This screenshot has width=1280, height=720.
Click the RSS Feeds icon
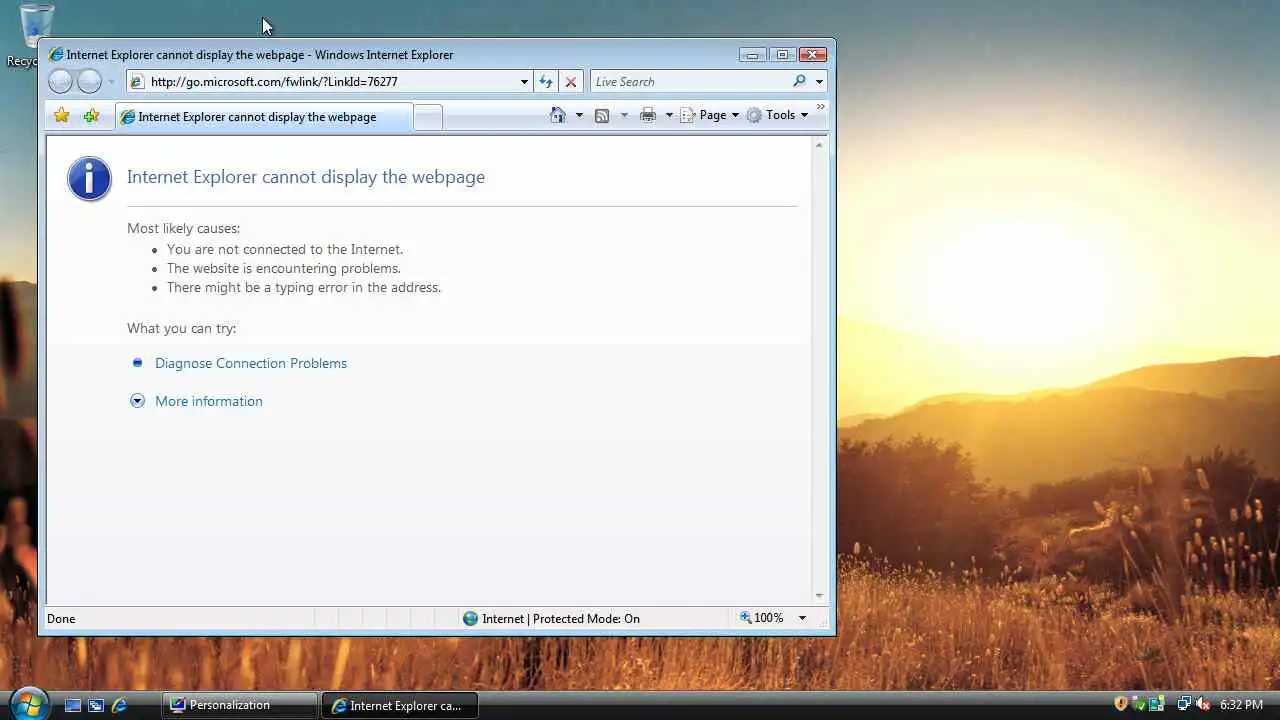602,115
